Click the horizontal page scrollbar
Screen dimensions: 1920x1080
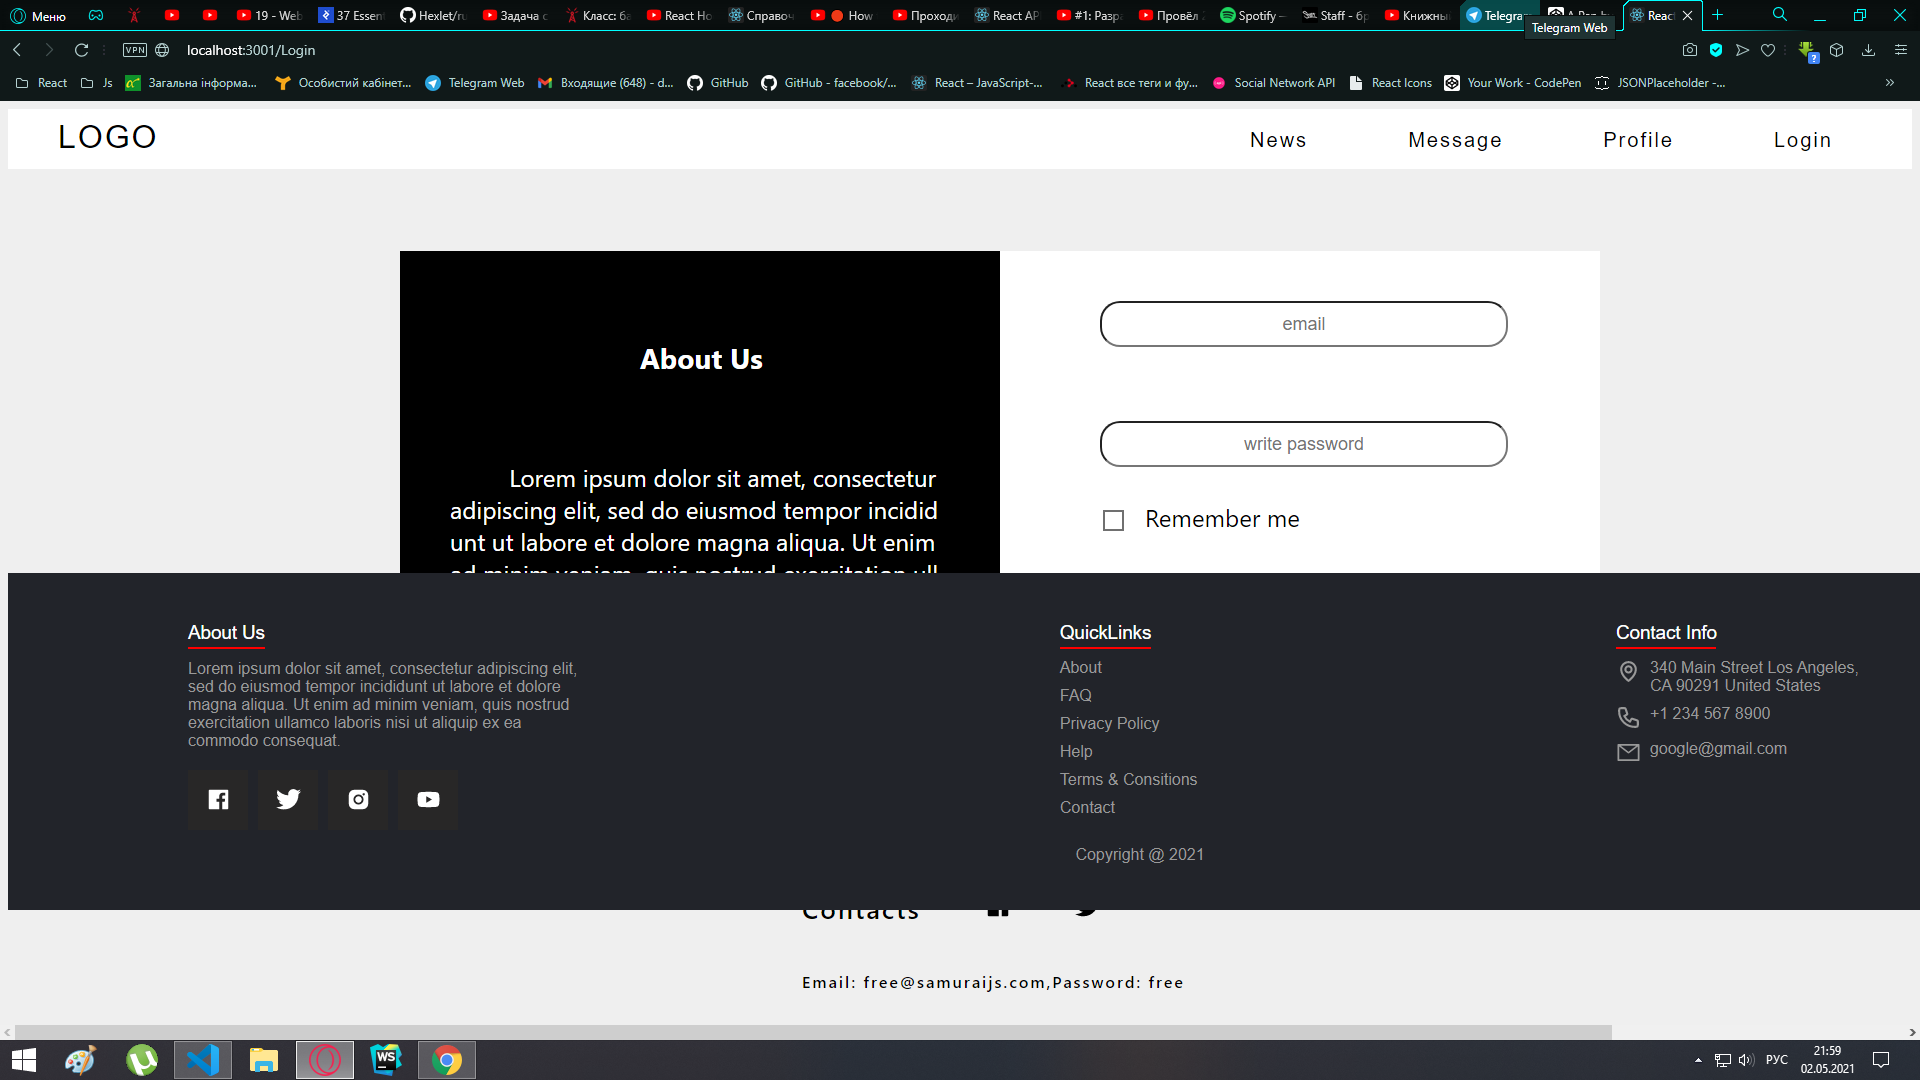pyautogui.click(x=813, y=1032)
